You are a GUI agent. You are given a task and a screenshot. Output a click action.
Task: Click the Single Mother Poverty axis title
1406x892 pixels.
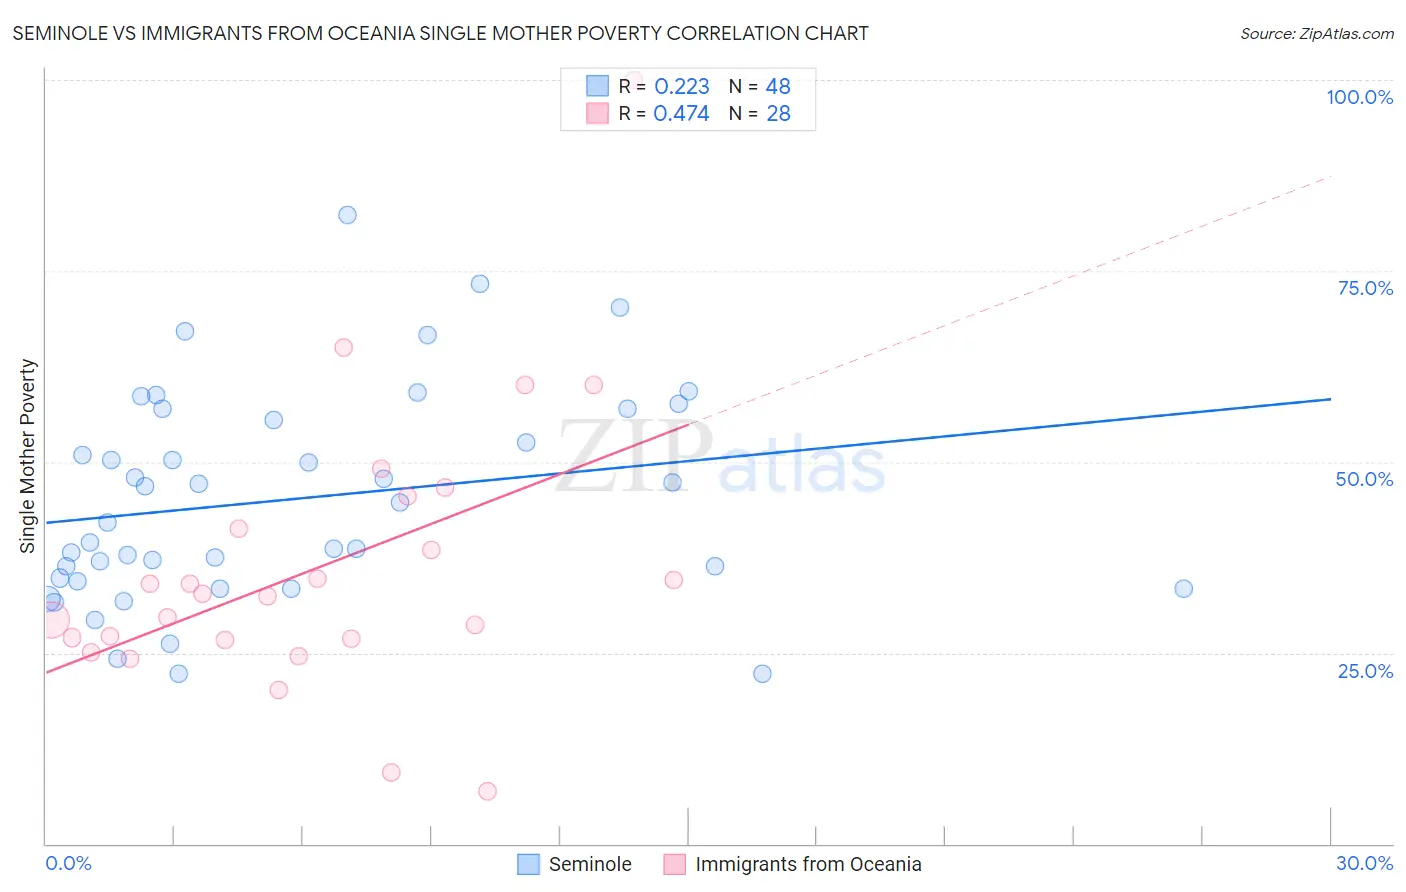28,456
